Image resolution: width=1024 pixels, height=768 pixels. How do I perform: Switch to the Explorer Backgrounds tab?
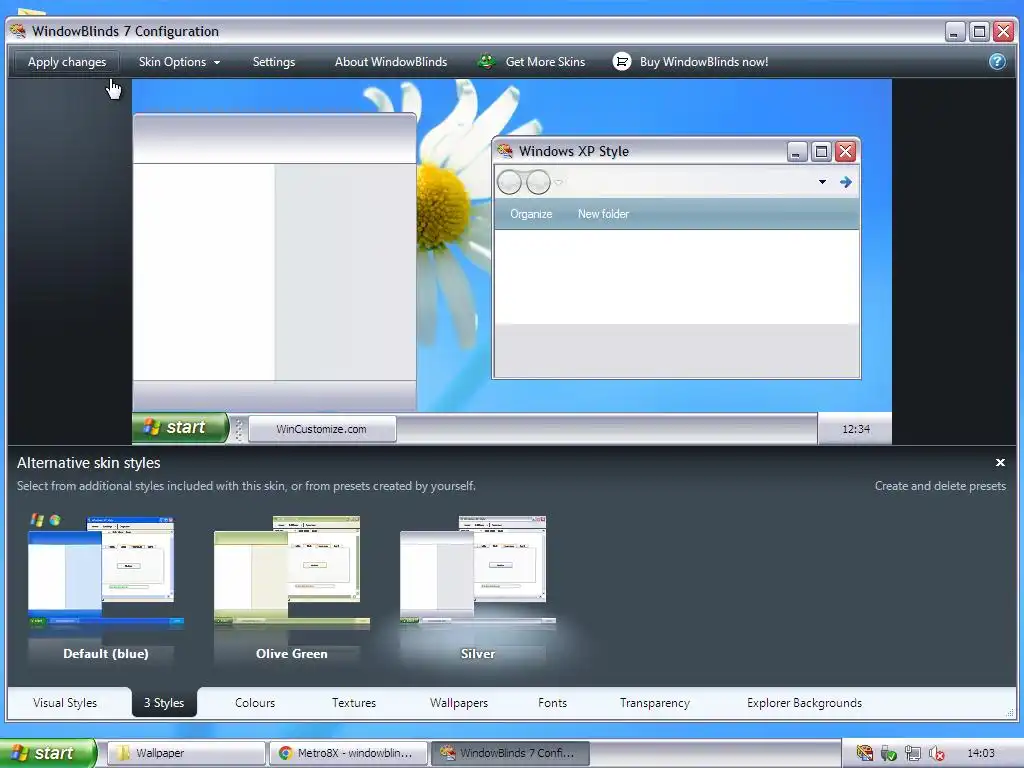[804, 703]
